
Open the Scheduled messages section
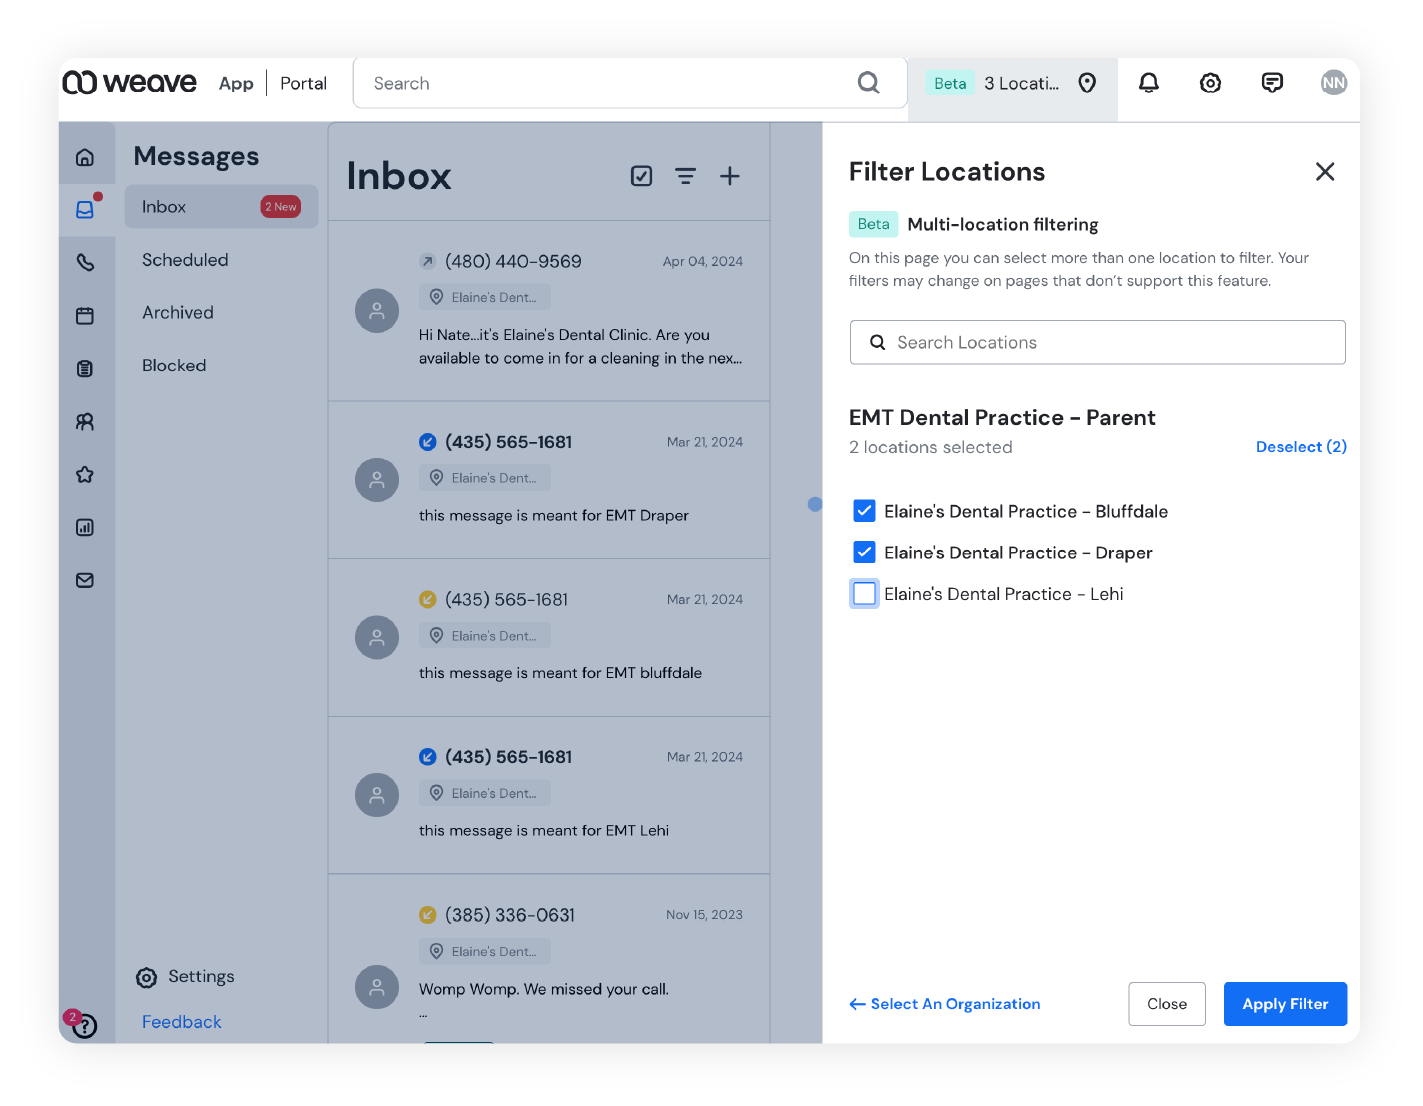[x=185, y=260]
